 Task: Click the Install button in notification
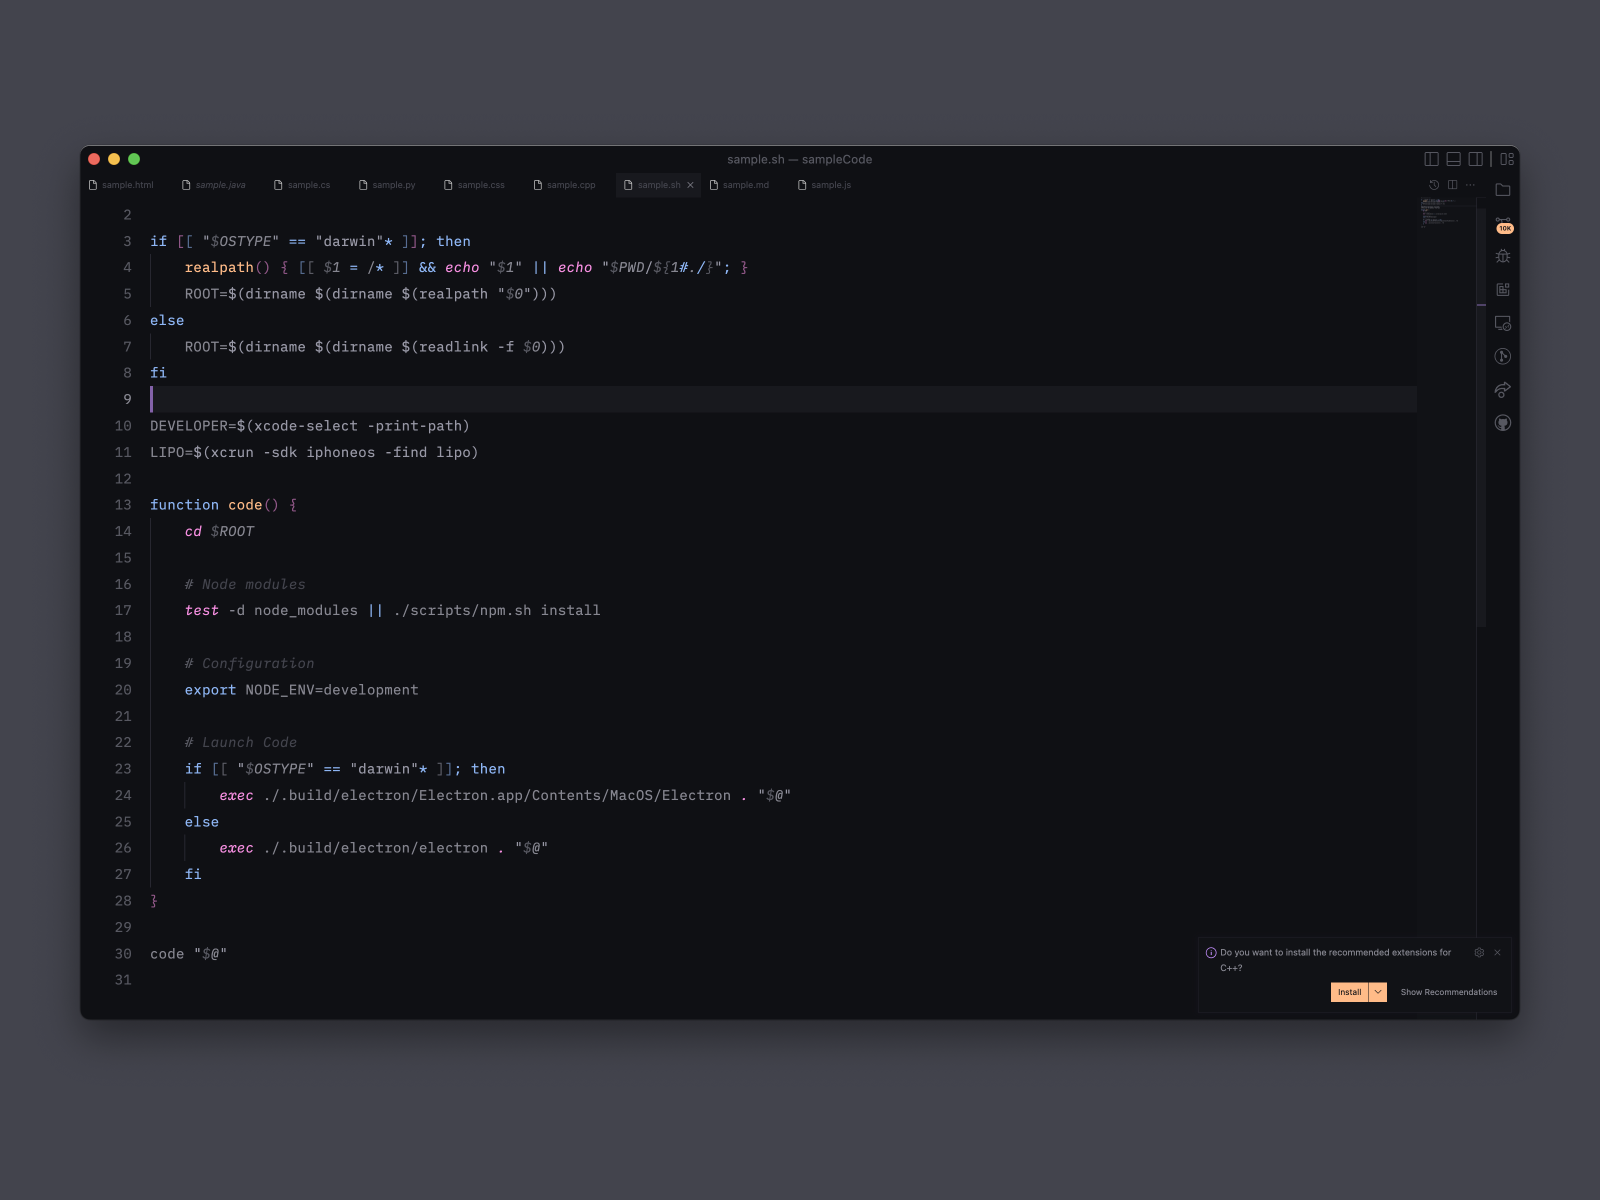(1349, 992)
